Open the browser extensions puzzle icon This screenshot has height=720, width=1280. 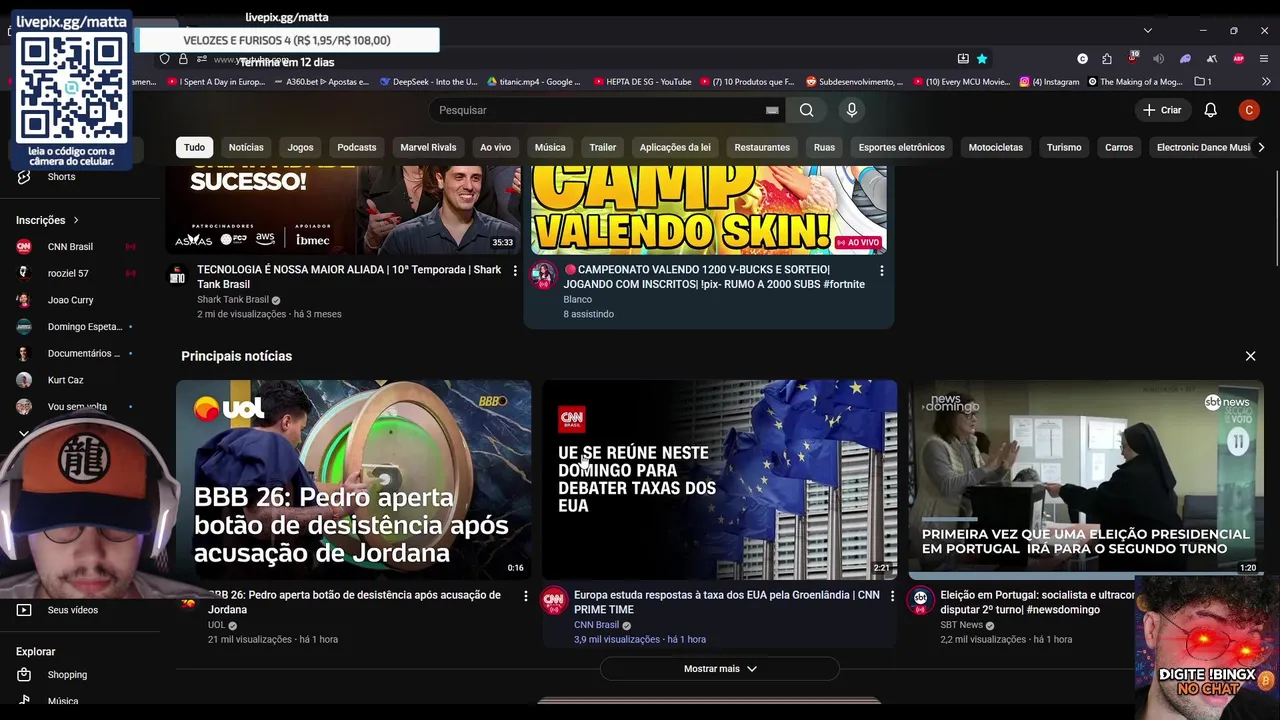point(1107,59)
